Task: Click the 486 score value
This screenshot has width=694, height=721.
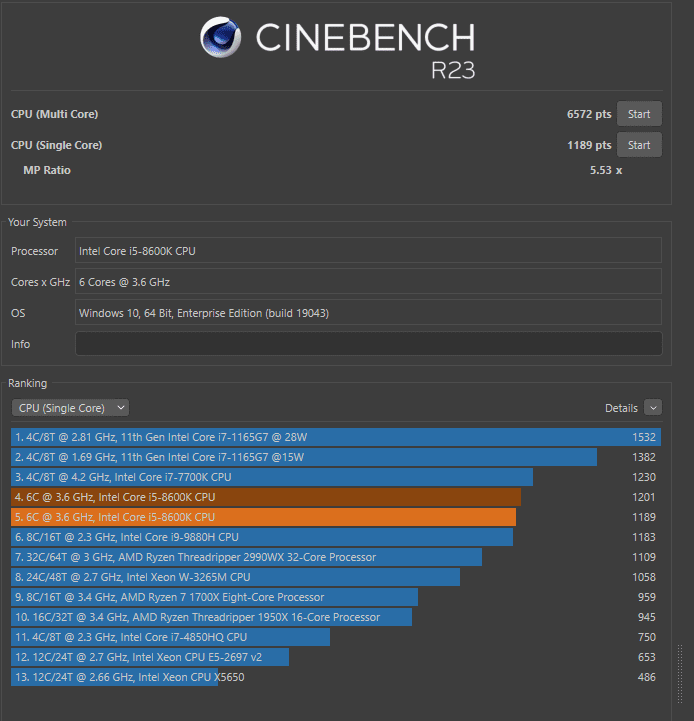Action: click(647, 677)
